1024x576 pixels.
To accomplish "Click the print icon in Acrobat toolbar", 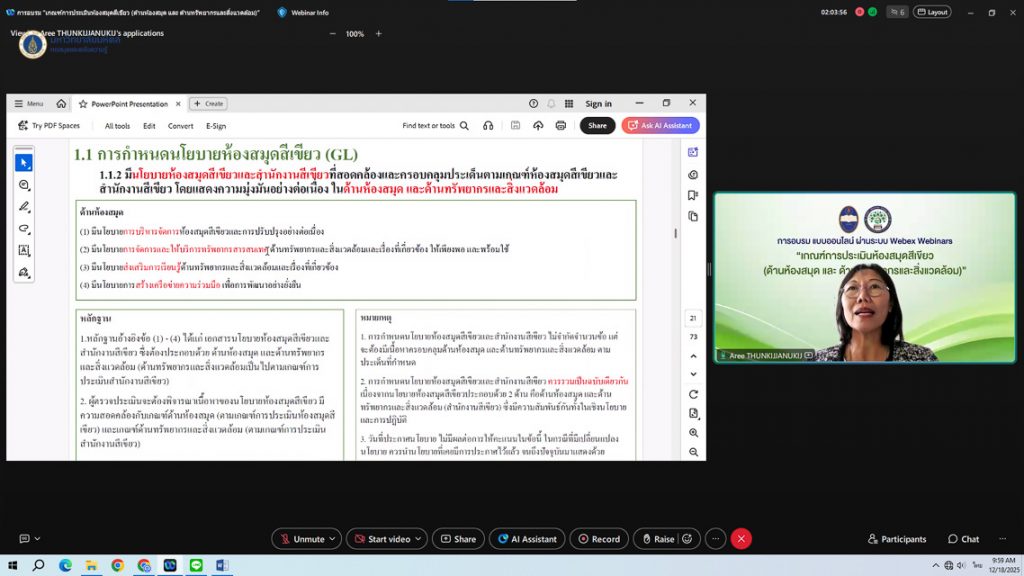I will tap(560, 126).
